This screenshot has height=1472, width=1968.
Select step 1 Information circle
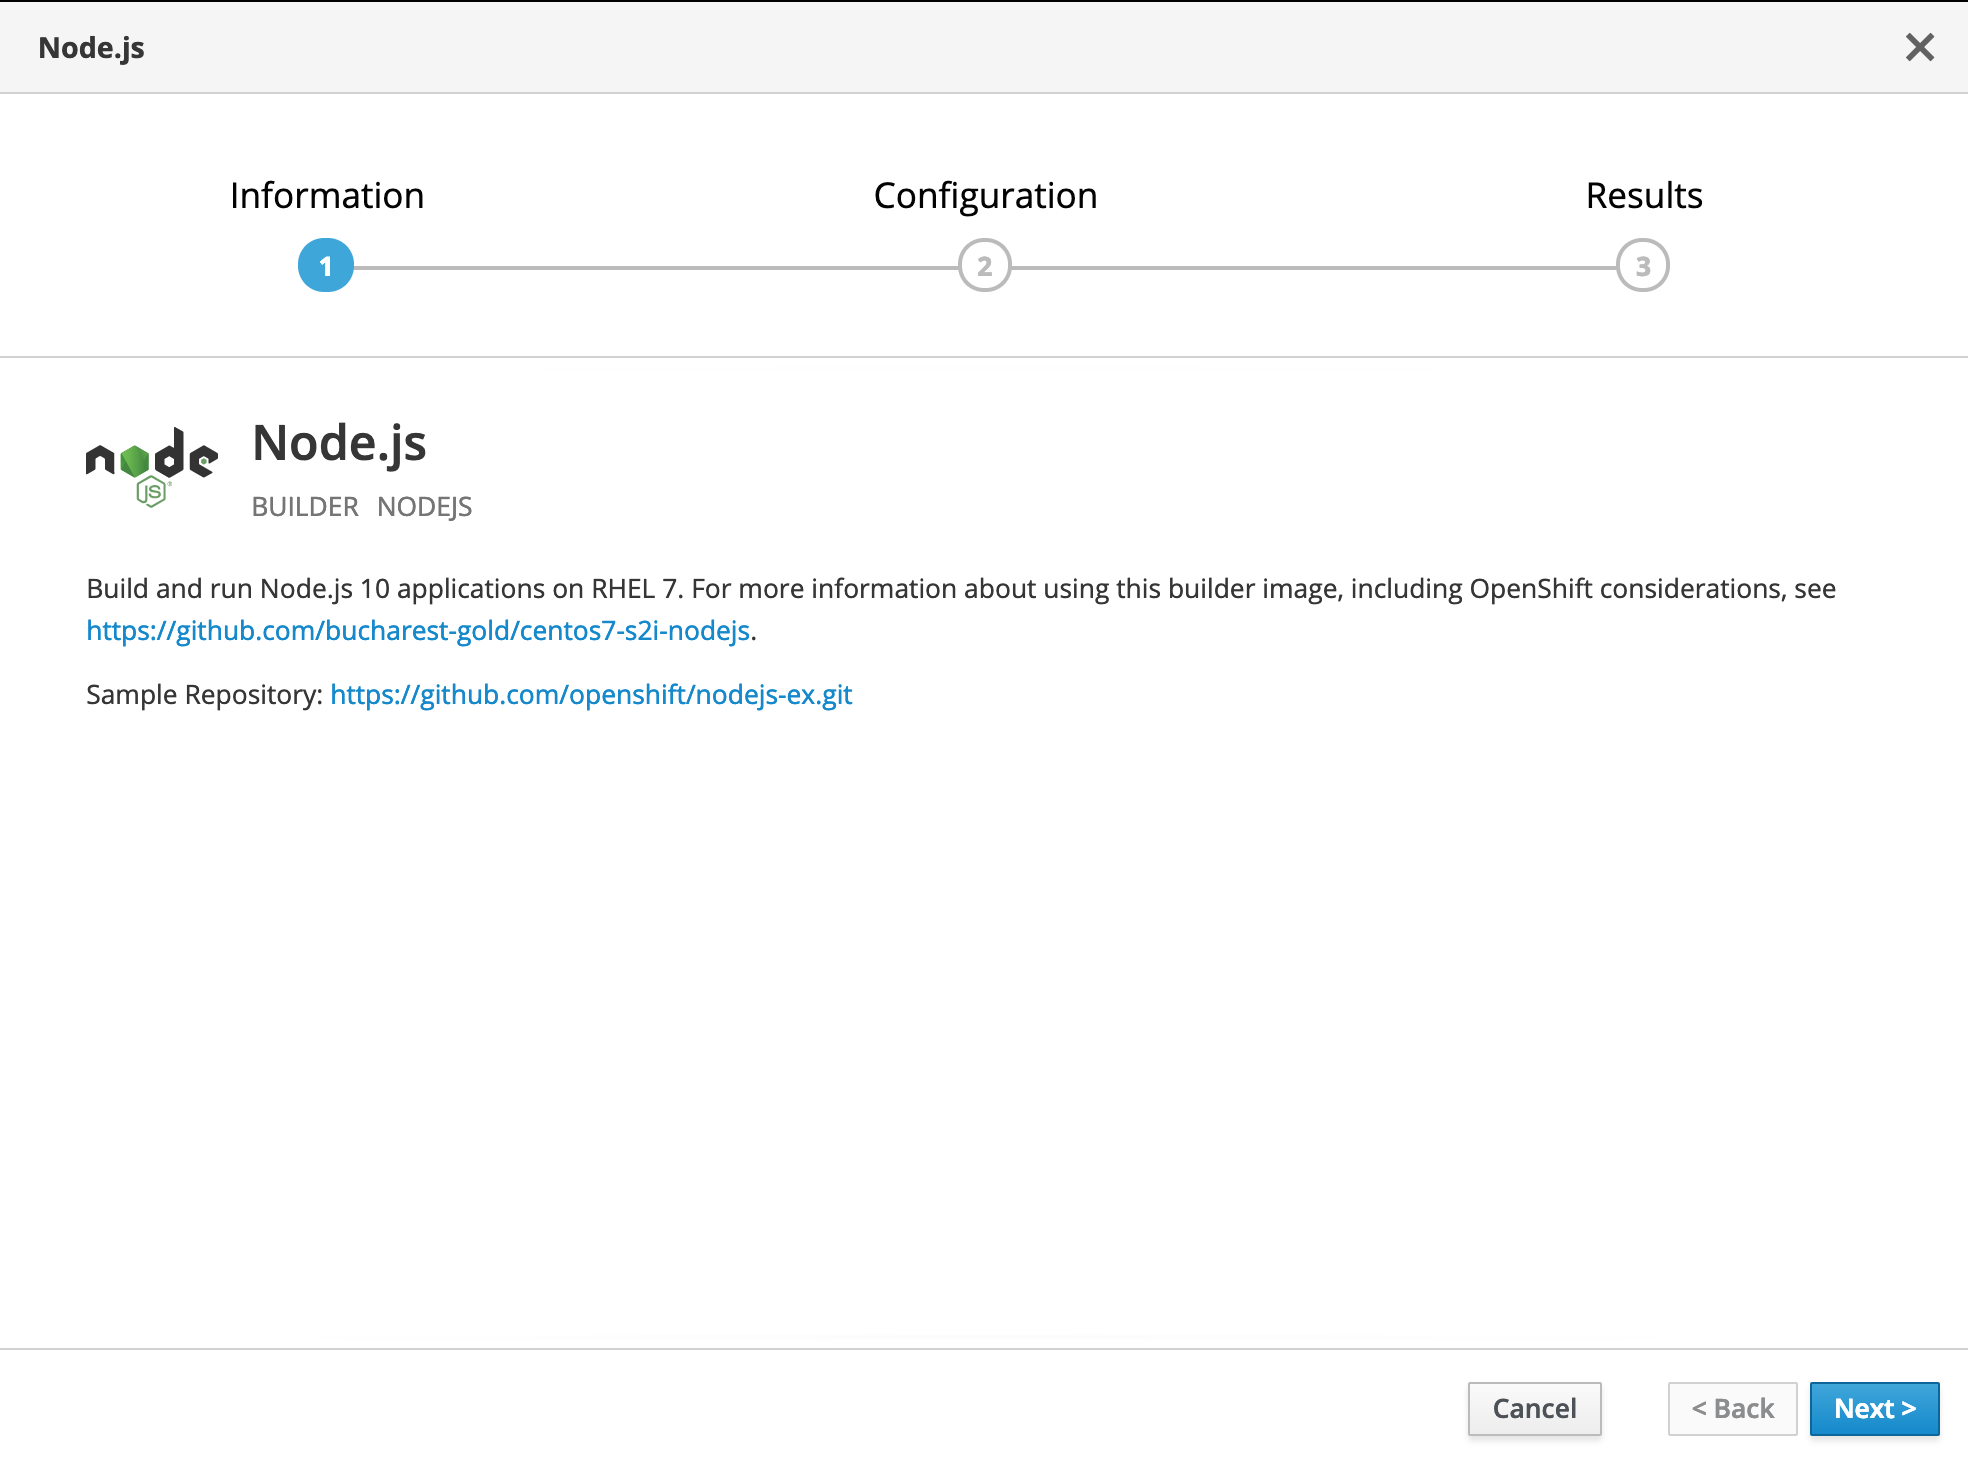click(x=326, y=266)
